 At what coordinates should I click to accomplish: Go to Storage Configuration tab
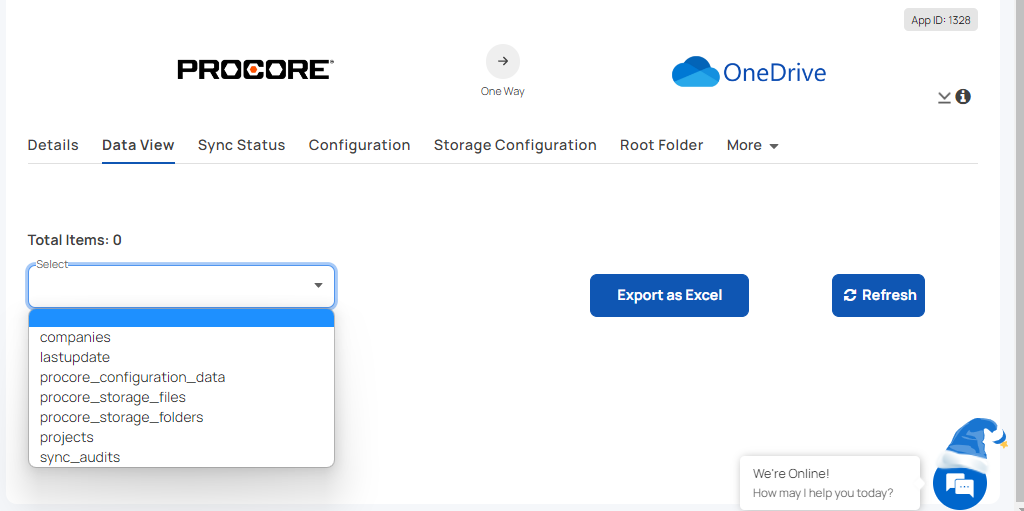coord(515,145)
